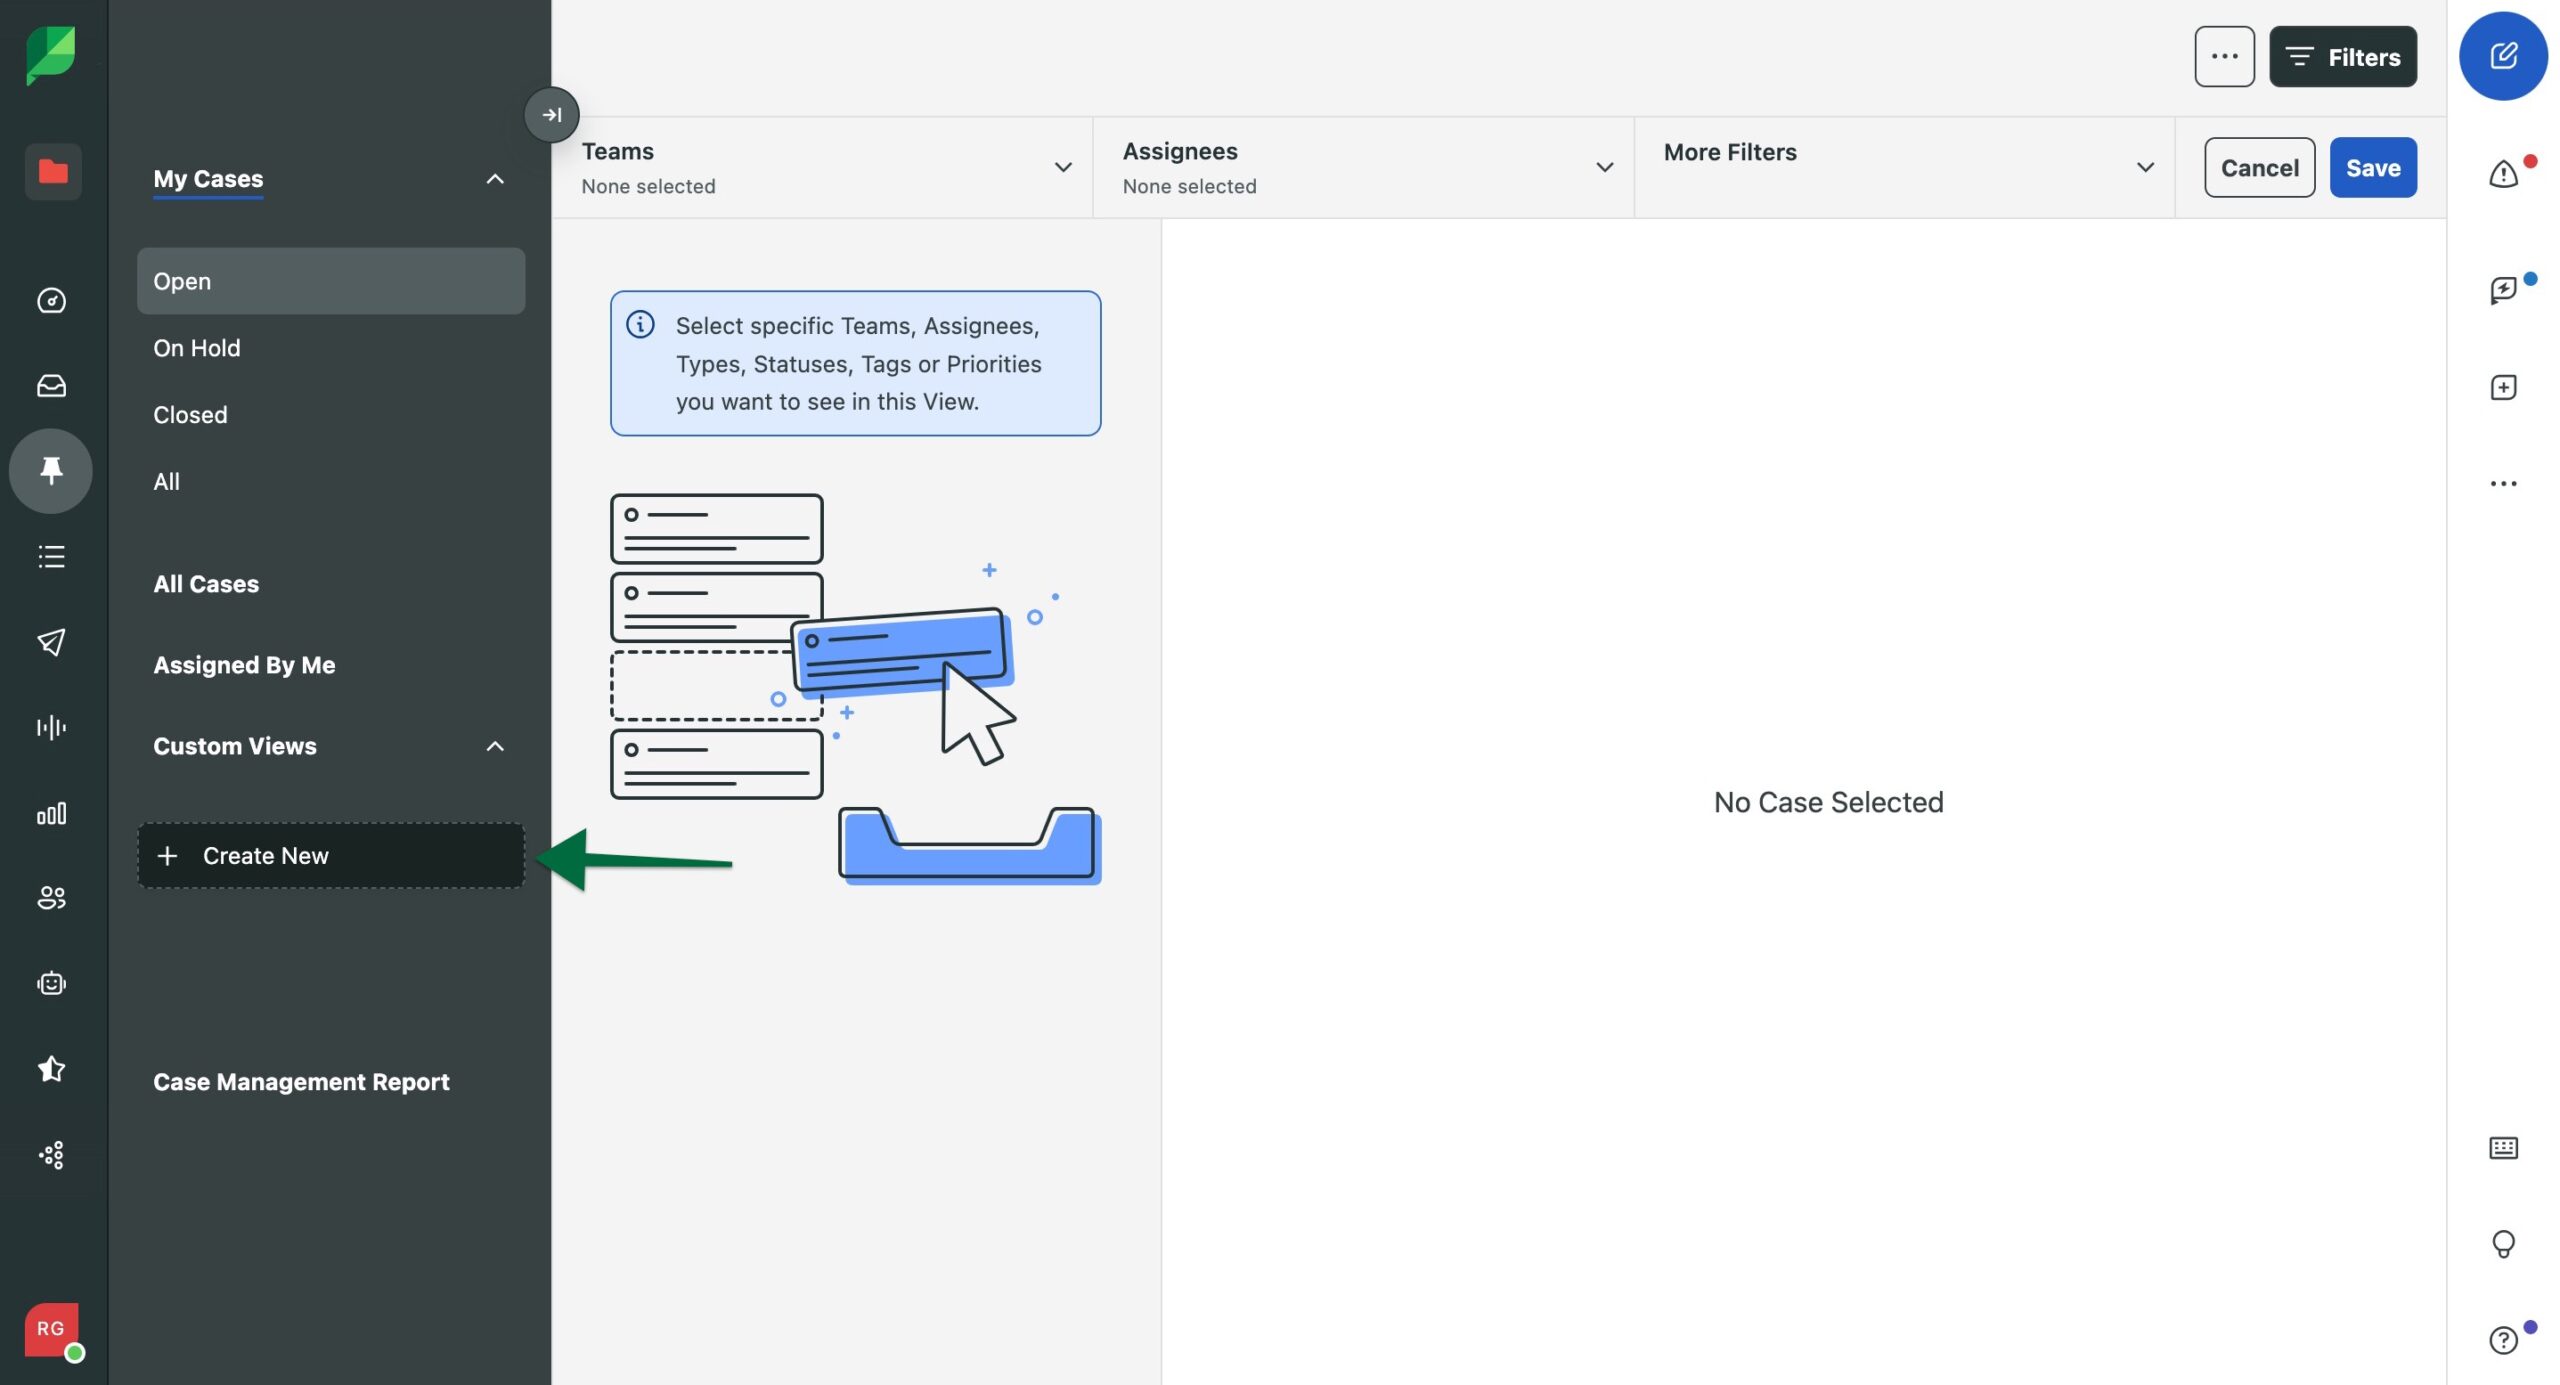Open keyboard shortcuts icon on right rail

tap(2502, 1148)
